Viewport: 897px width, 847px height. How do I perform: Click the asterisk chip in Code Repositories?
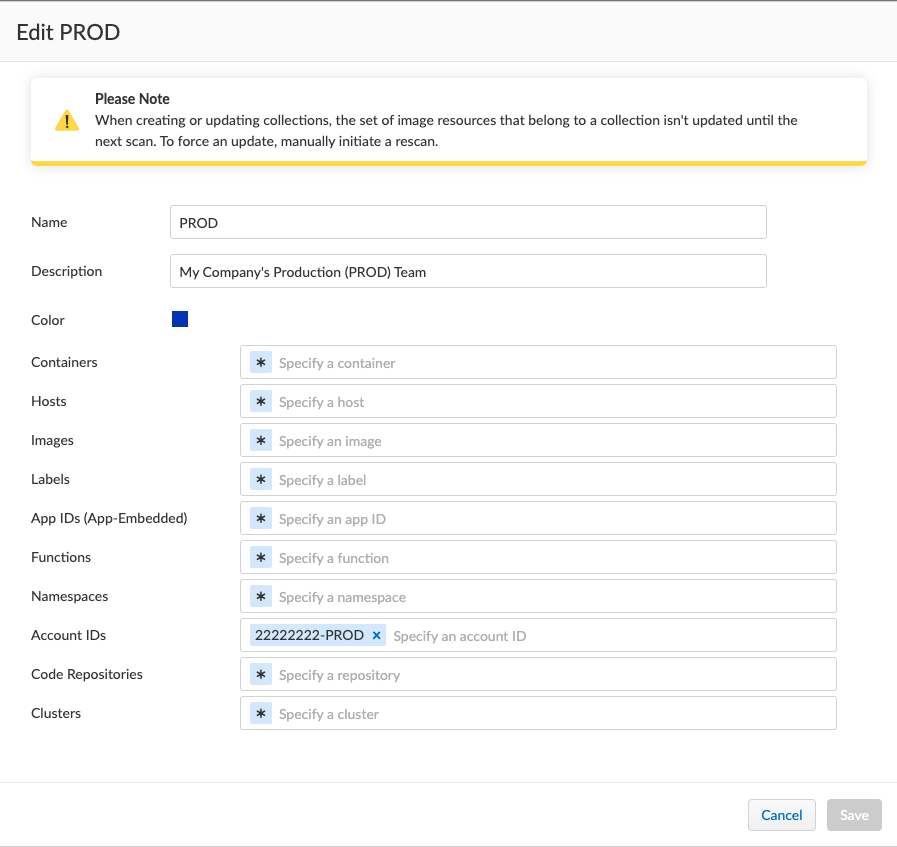pyautogui.click(x=261, y=675)
